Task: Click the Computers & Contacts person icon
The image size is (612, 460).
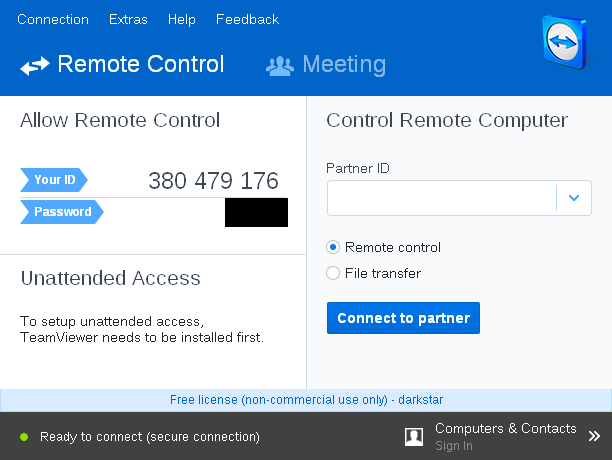Action: point(414,436)
